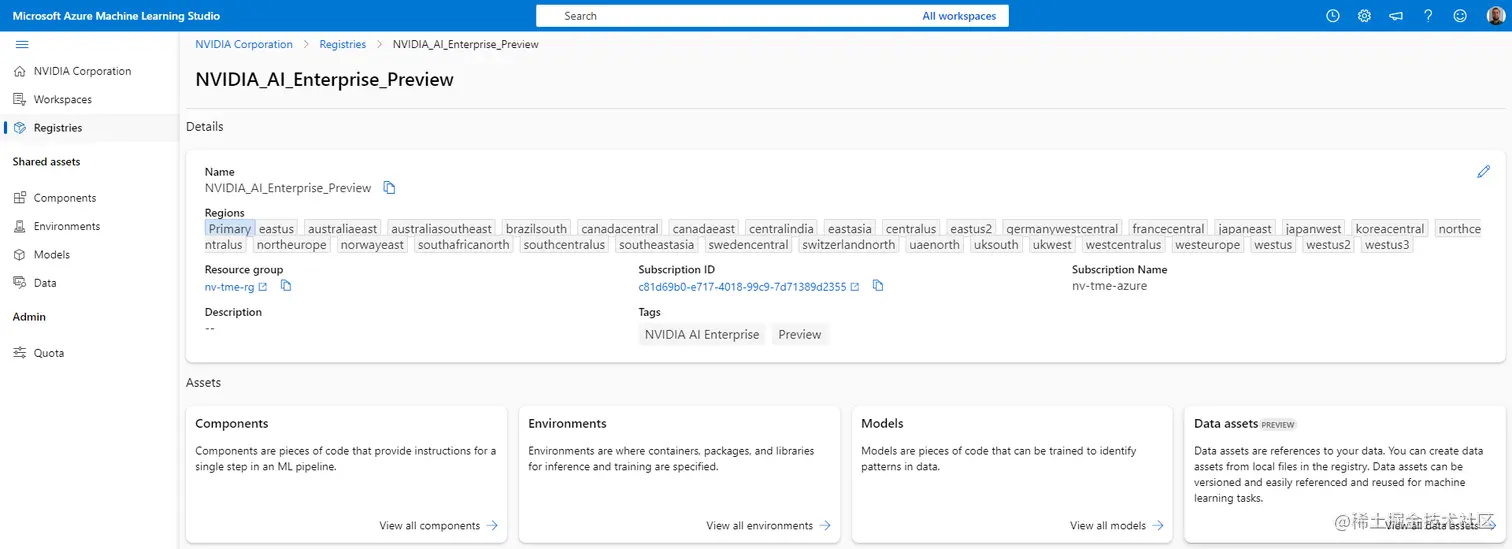Click the Environments icon in sidebar

[x=20, y=226]
